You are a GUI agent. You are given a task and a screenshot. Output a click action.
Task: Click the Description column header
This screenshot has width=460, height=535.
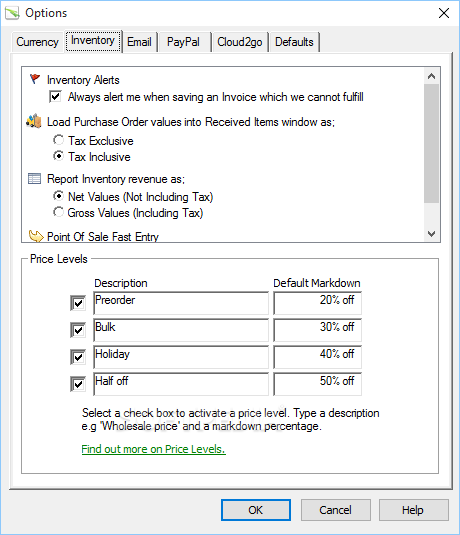pos(121,283)
